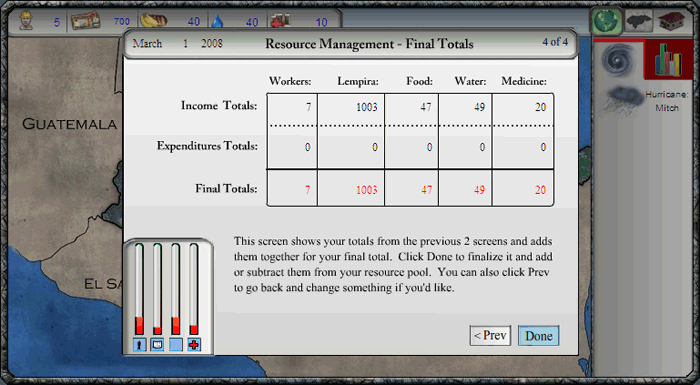Click the red cross icon under the fourth meter
The height and width of the screenshot is (385, 700).
click(x=194, y=344)
